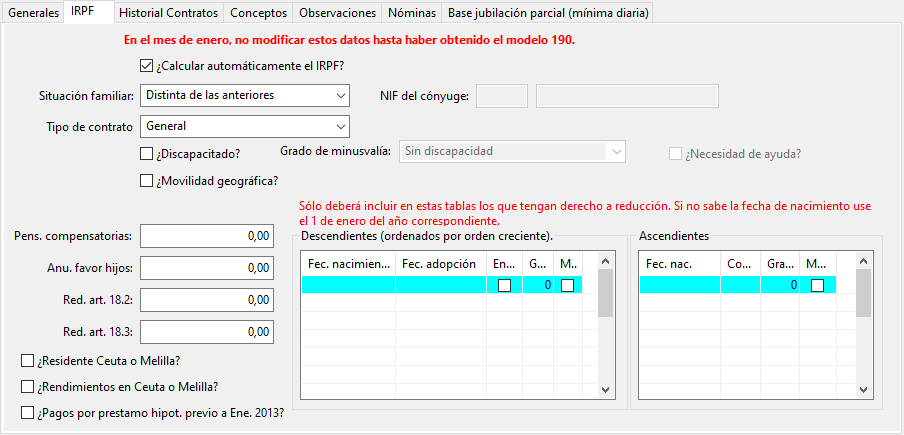Viewport: 904px width, 435px height.
Task: Click the Ascendientes table scrollbar up arrow
Action: [x=863, y=260]
